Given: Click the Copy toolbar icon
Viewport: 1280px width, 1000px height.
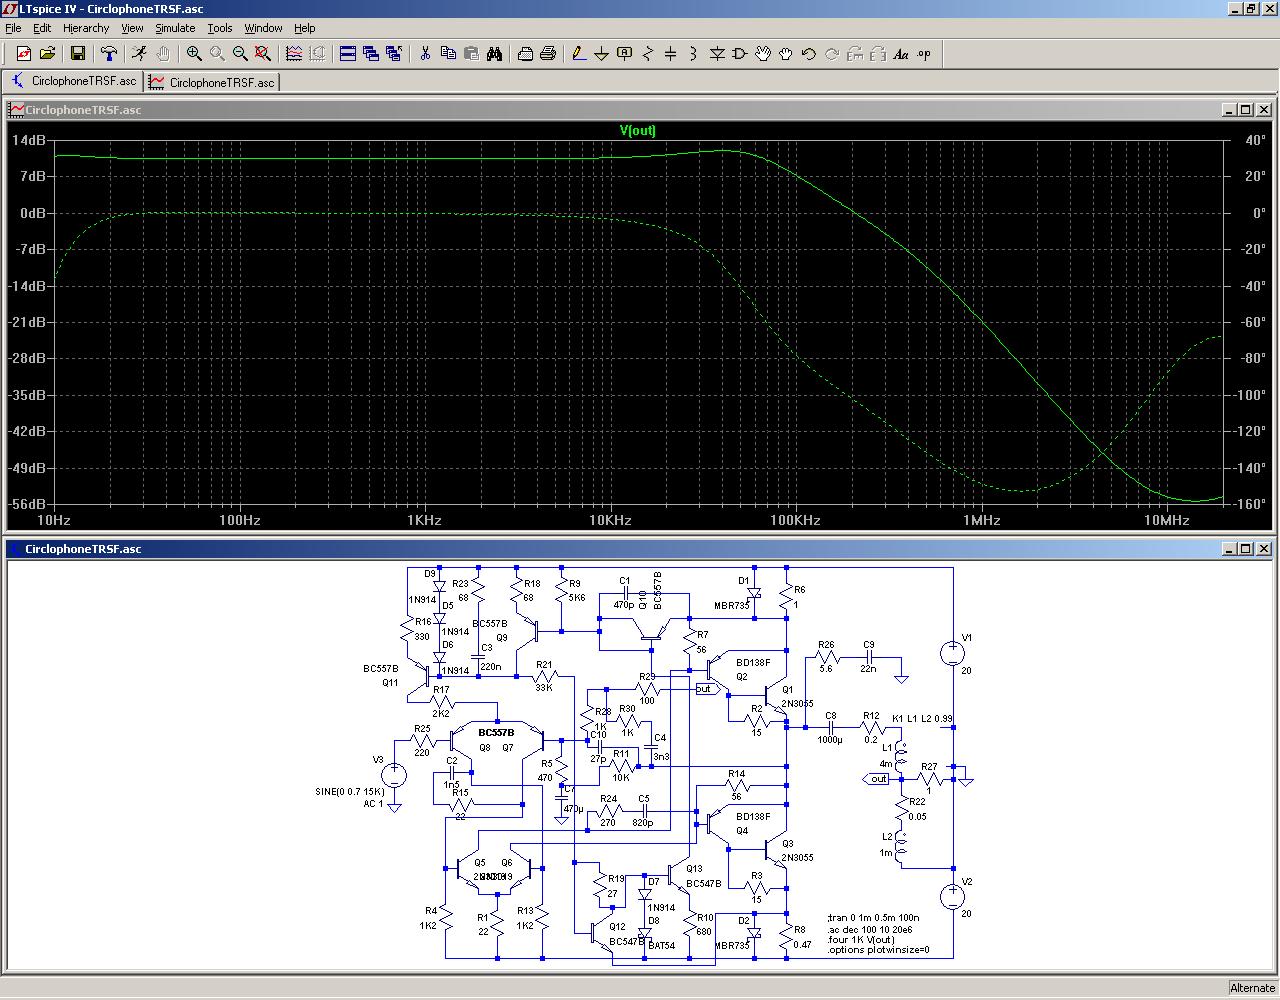Looking at the screenshot, I should pos(448,54).
